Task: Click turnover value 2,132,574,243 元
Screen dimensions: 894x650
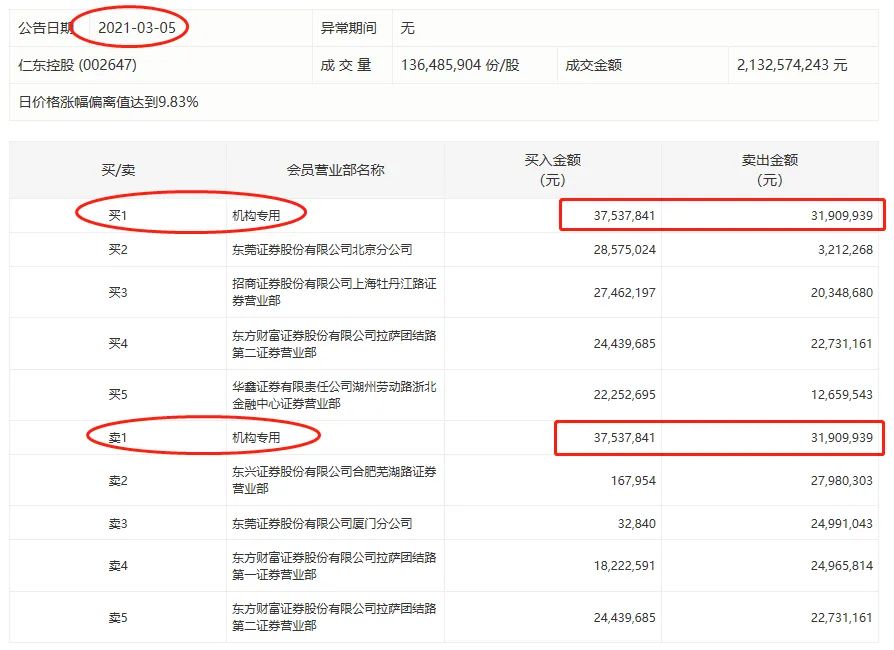Action: click(x=792, y=65)
